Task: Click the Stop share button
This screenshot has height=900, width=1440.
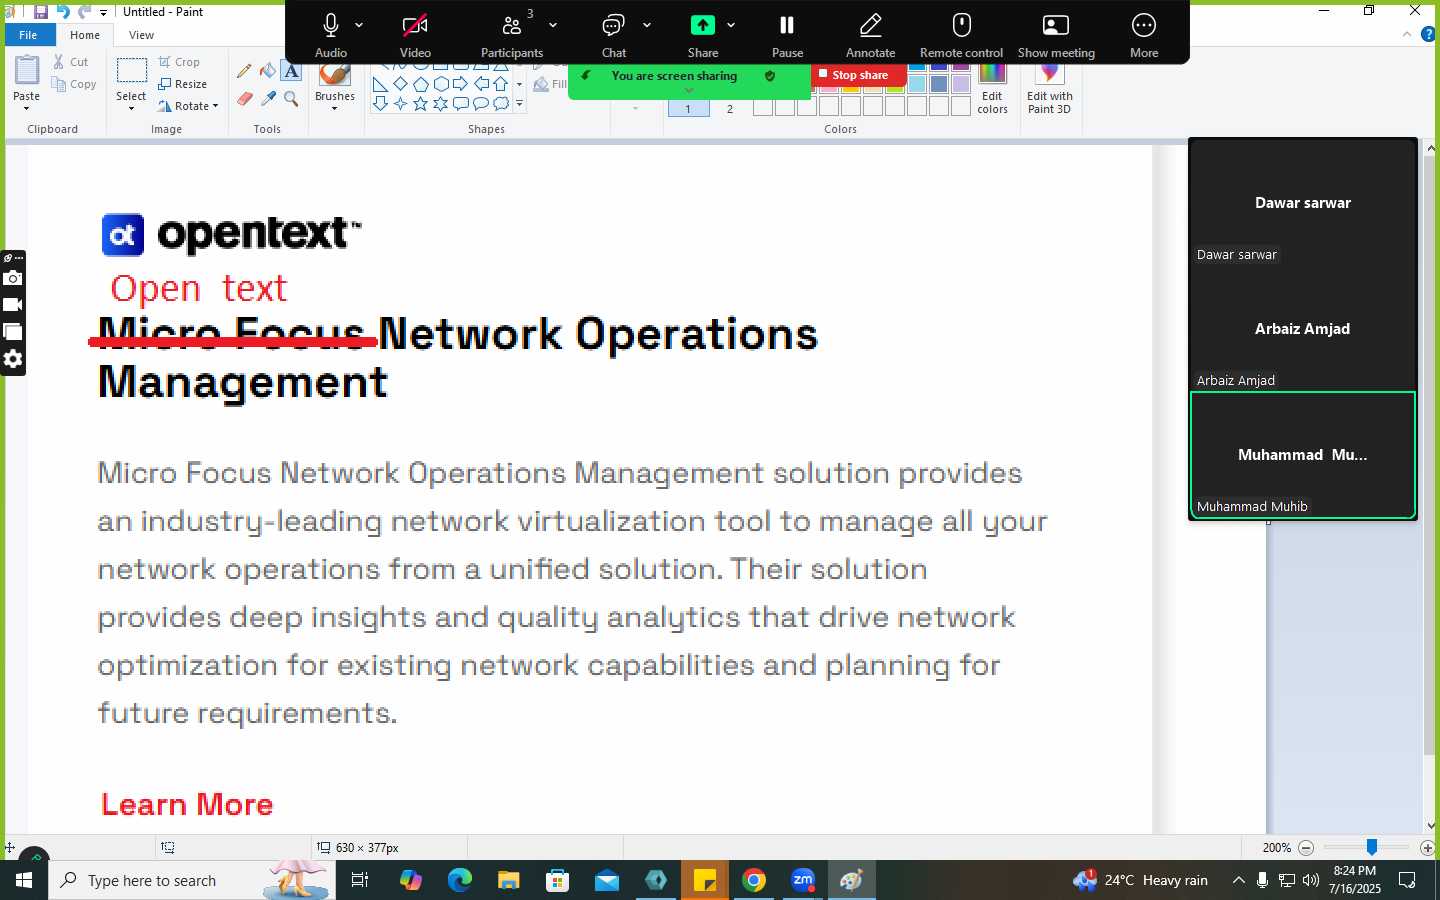Action: (857, 75)
